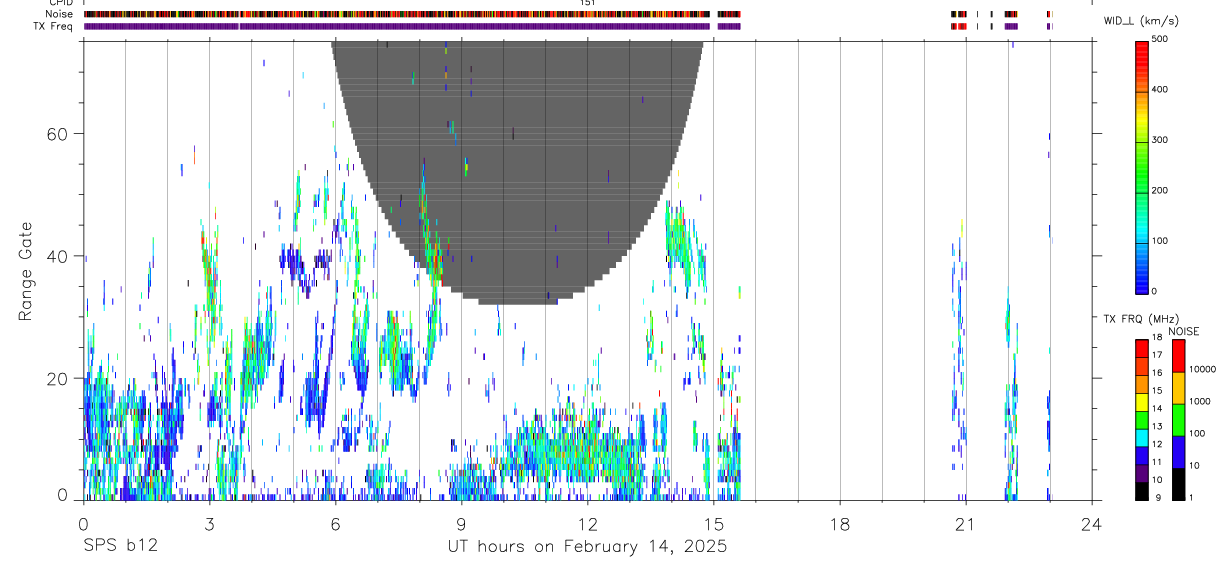The image size is (1228, 567).
Task: Click the 40 tick on Range Gate axis
Action: 57,256
